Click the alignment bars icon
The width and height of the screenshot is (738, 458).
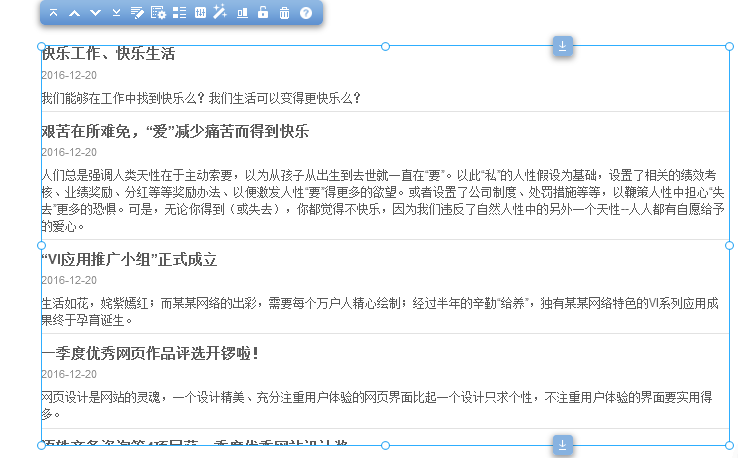[x=242, y=13]
